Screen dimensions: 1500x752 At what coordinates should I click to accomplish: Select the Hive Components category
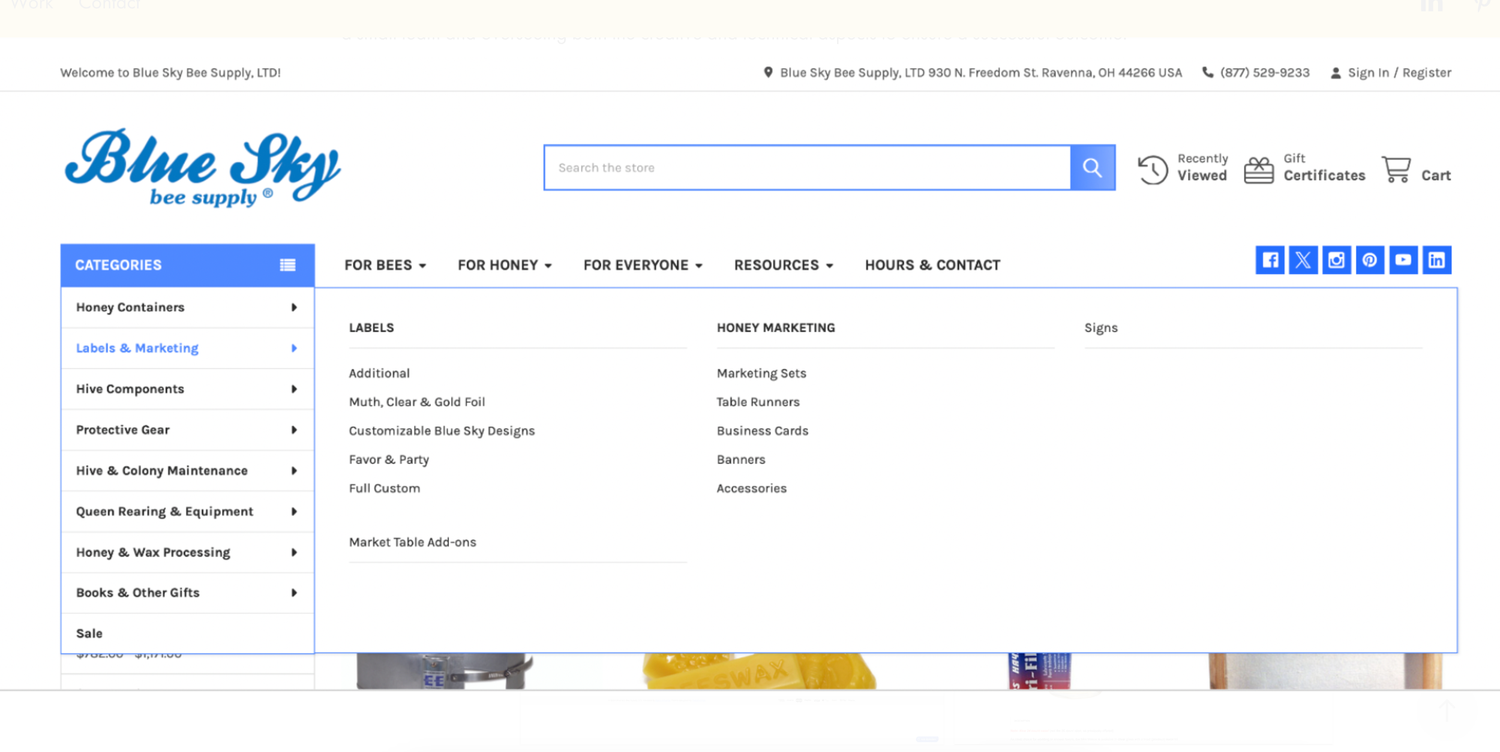(130, 389)
